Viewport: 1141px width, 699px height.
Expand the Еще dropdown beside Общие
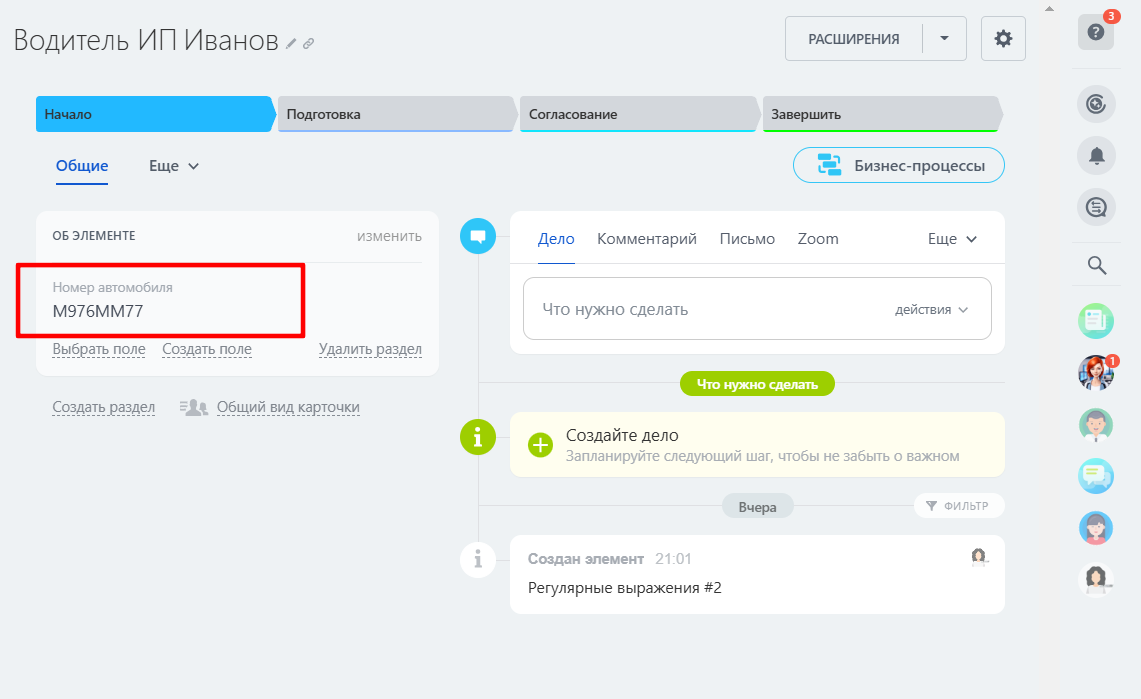[172, 165]
